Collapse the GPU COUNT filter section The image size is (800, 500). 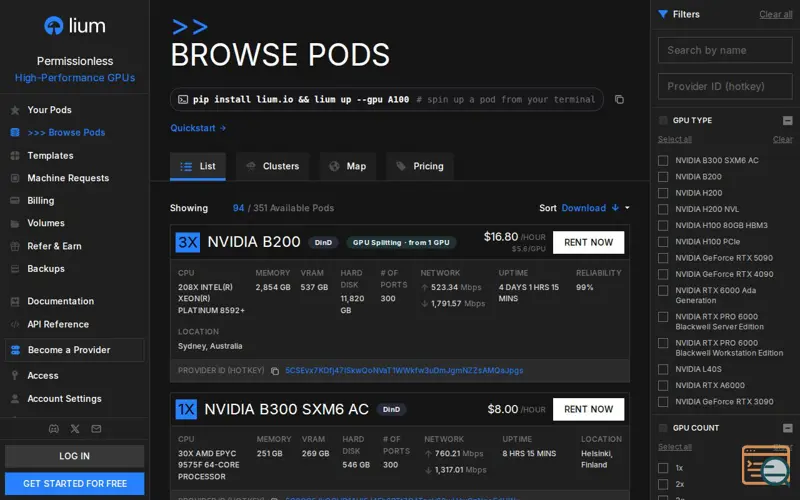[788, 428]
